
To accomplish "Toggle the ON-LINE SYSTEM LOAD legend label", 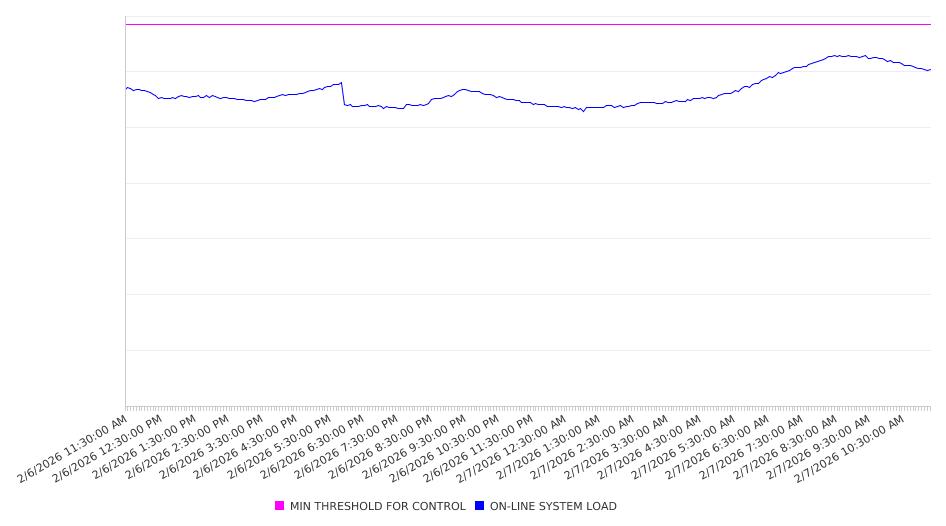I will [552, 506].
